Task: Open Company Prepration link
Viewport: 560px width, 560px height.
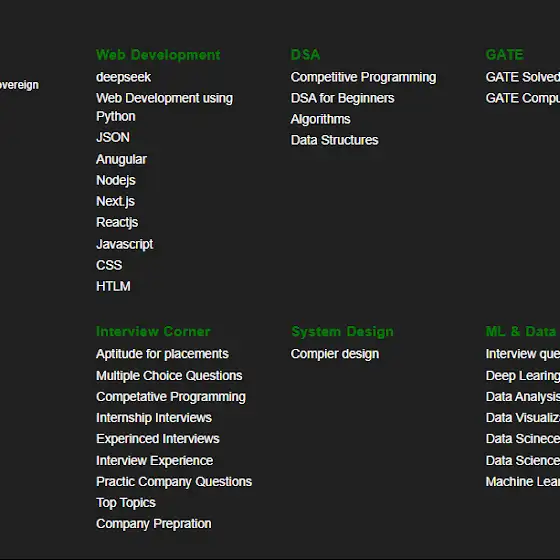Action: (154, 524)
